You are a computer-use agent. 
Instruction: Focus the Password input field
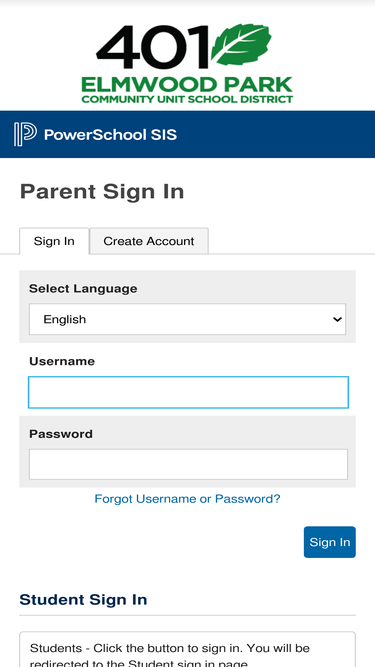coord(188,464)
